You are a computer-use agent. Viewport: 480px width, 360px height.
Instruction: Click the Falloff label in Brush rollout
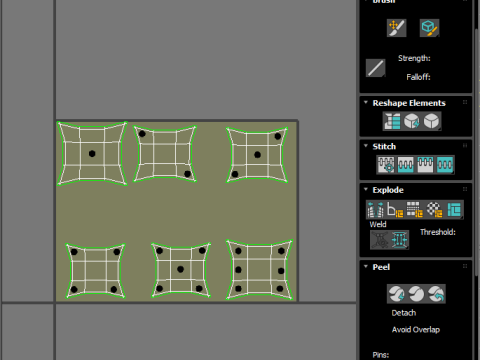[x=418, y=77]
